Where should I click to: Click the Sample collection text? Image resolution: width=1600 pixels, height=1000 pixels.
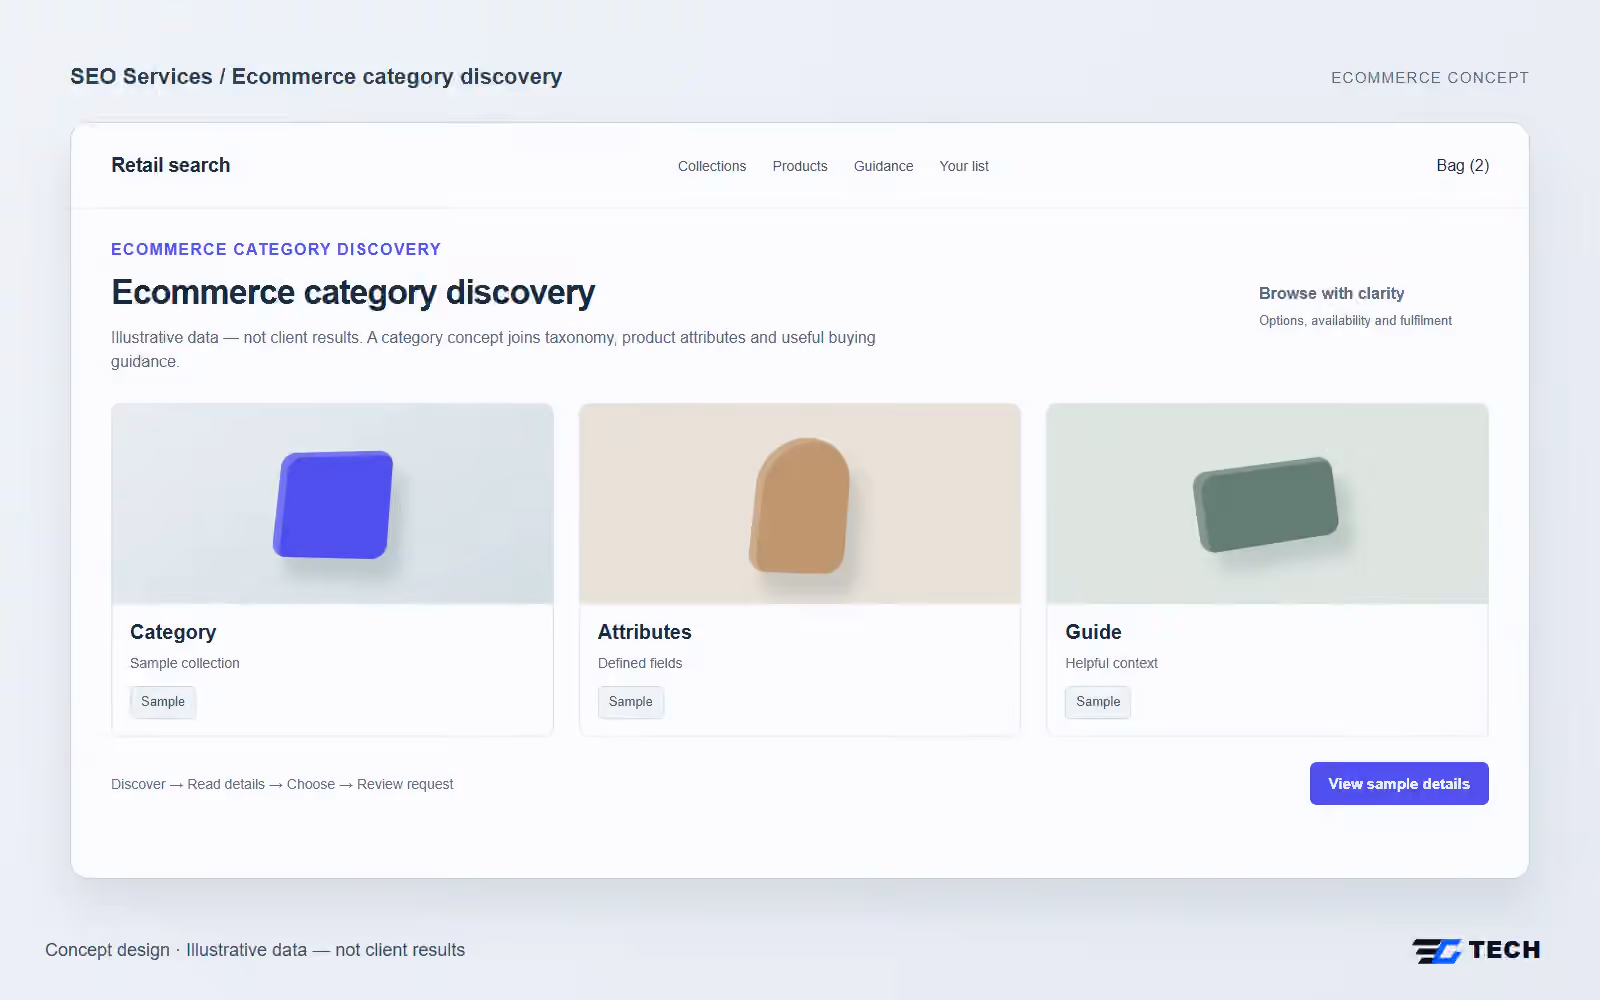(x=185, y=663)
